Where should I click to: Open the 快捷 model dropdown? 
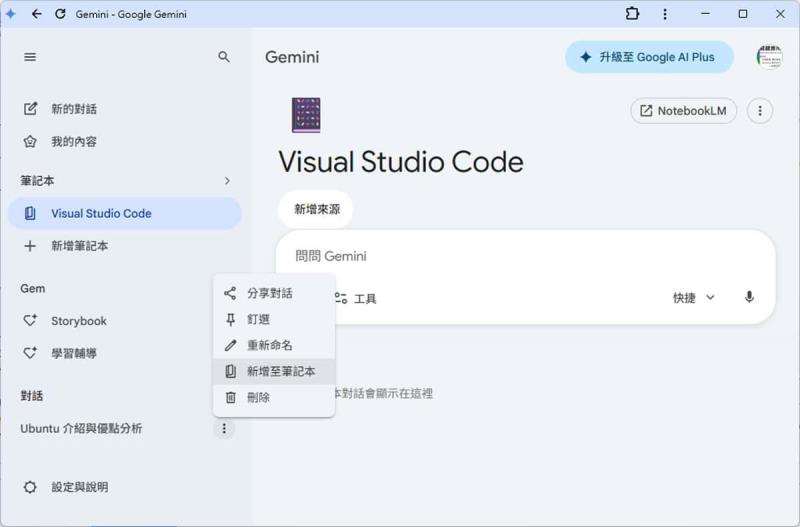click(693, 297)
